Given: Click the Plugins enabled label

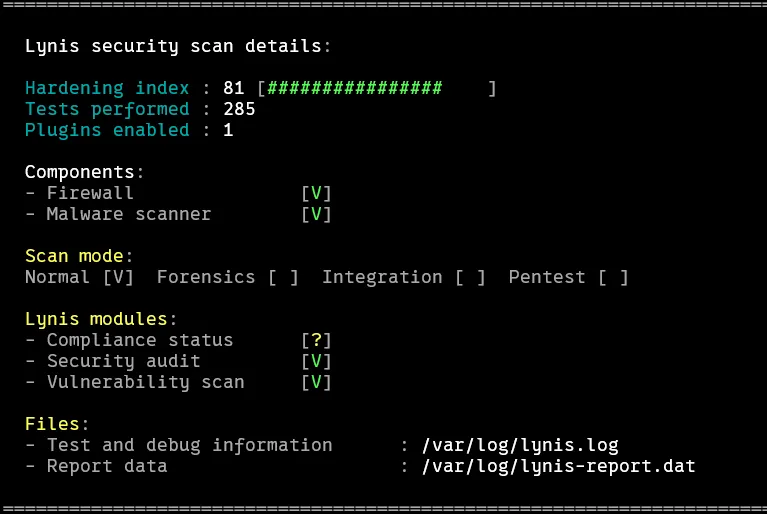Looking at the screenshot, I should 107,130.
